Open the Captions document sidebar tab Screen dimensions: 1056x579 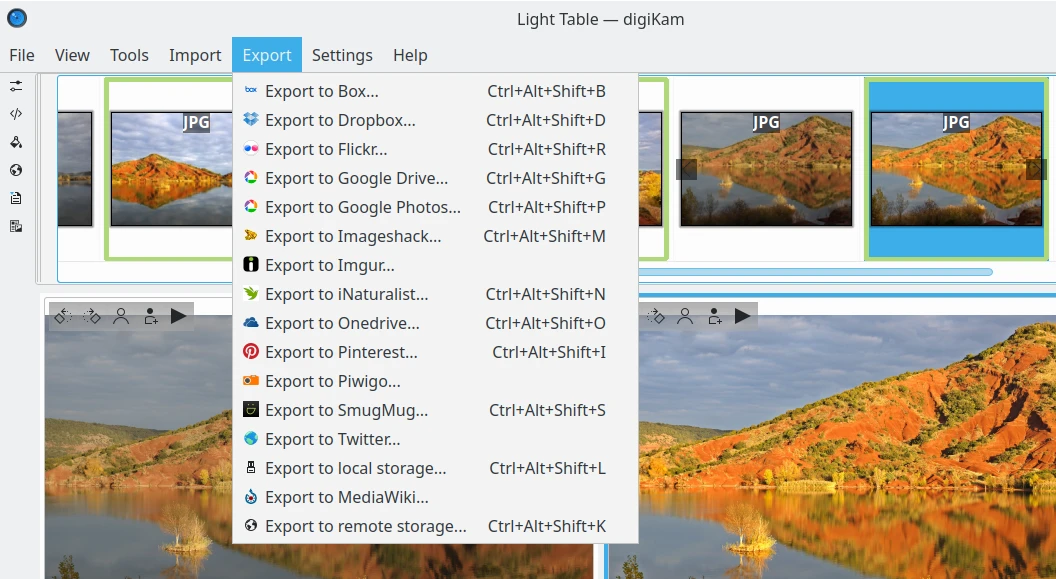[x=16, y=198]
